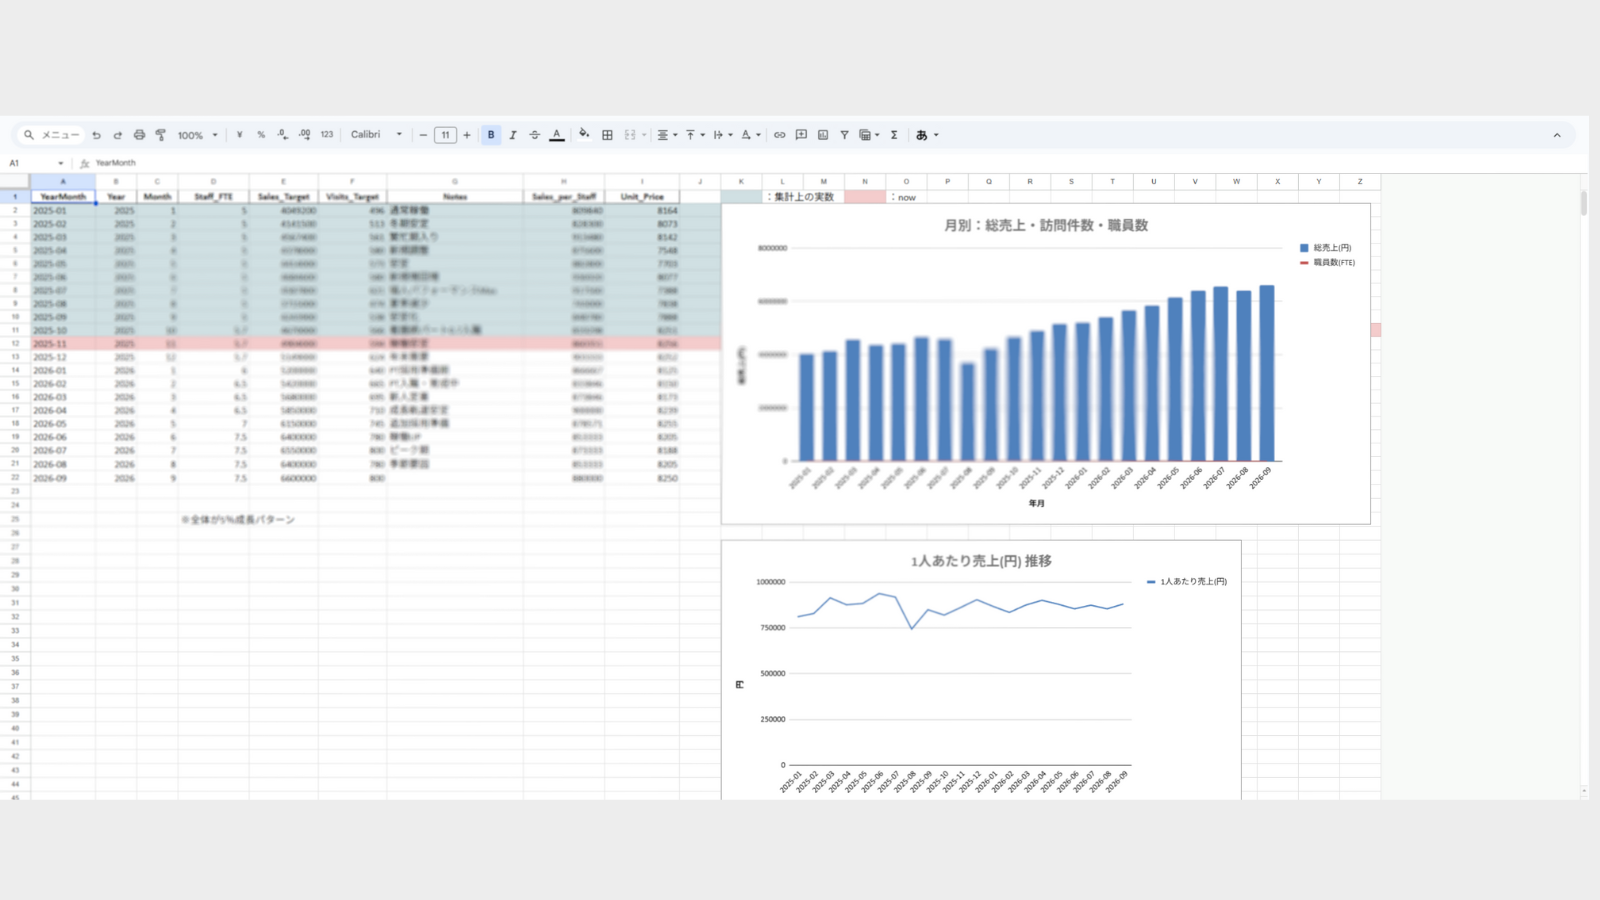Click the sigma functions icon

point(894,135)
